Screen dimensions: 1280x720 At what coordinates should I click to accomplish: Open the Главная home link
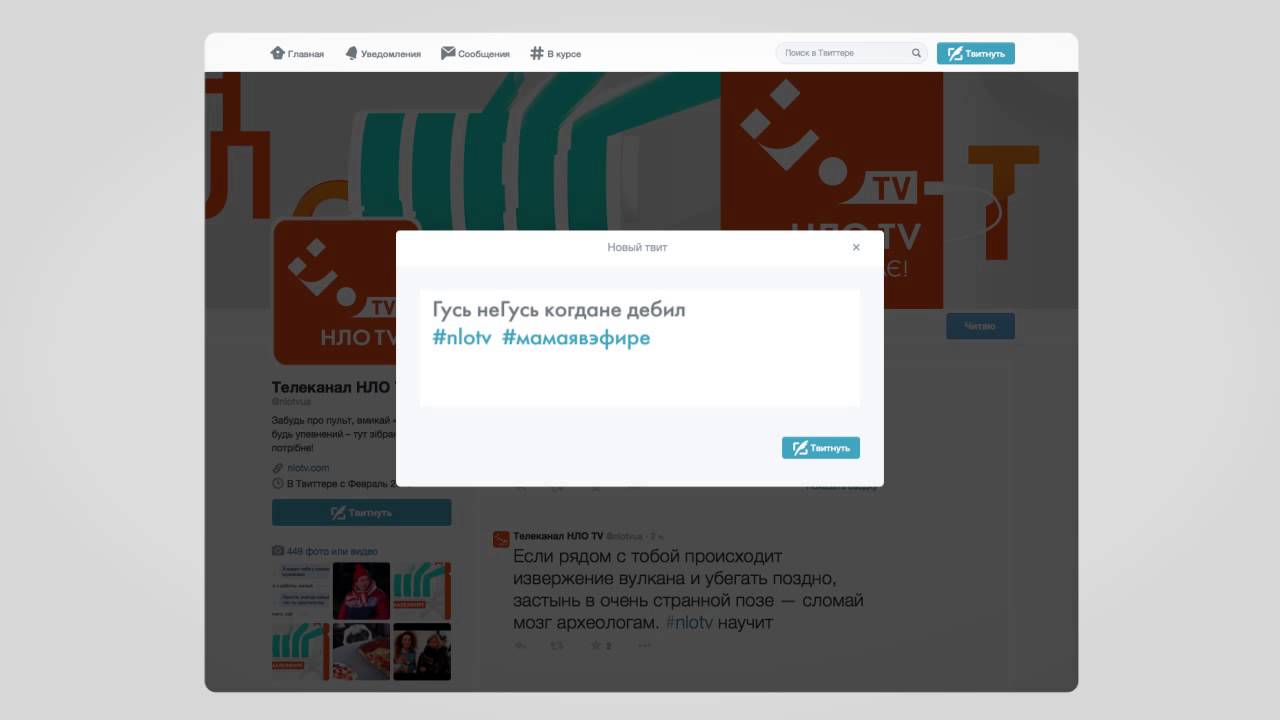297,53
